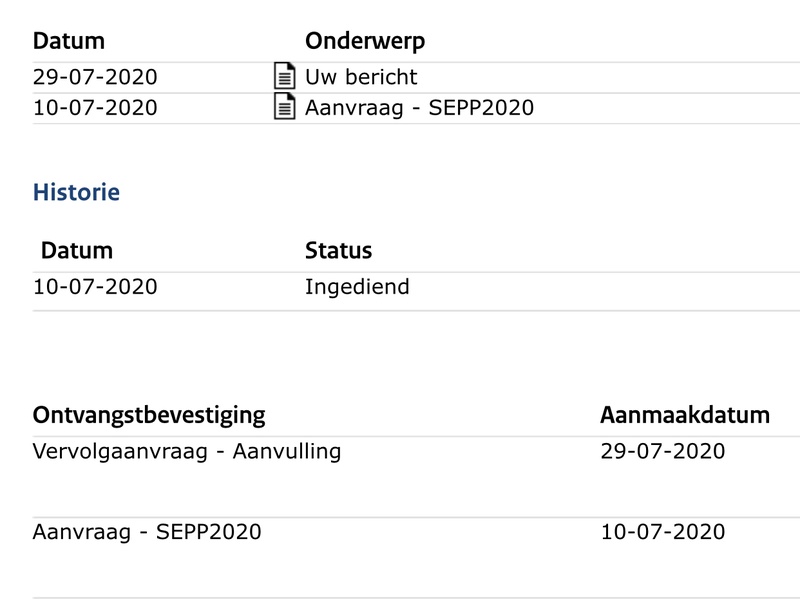Click the Datum header in Historie table

[77, 250]
